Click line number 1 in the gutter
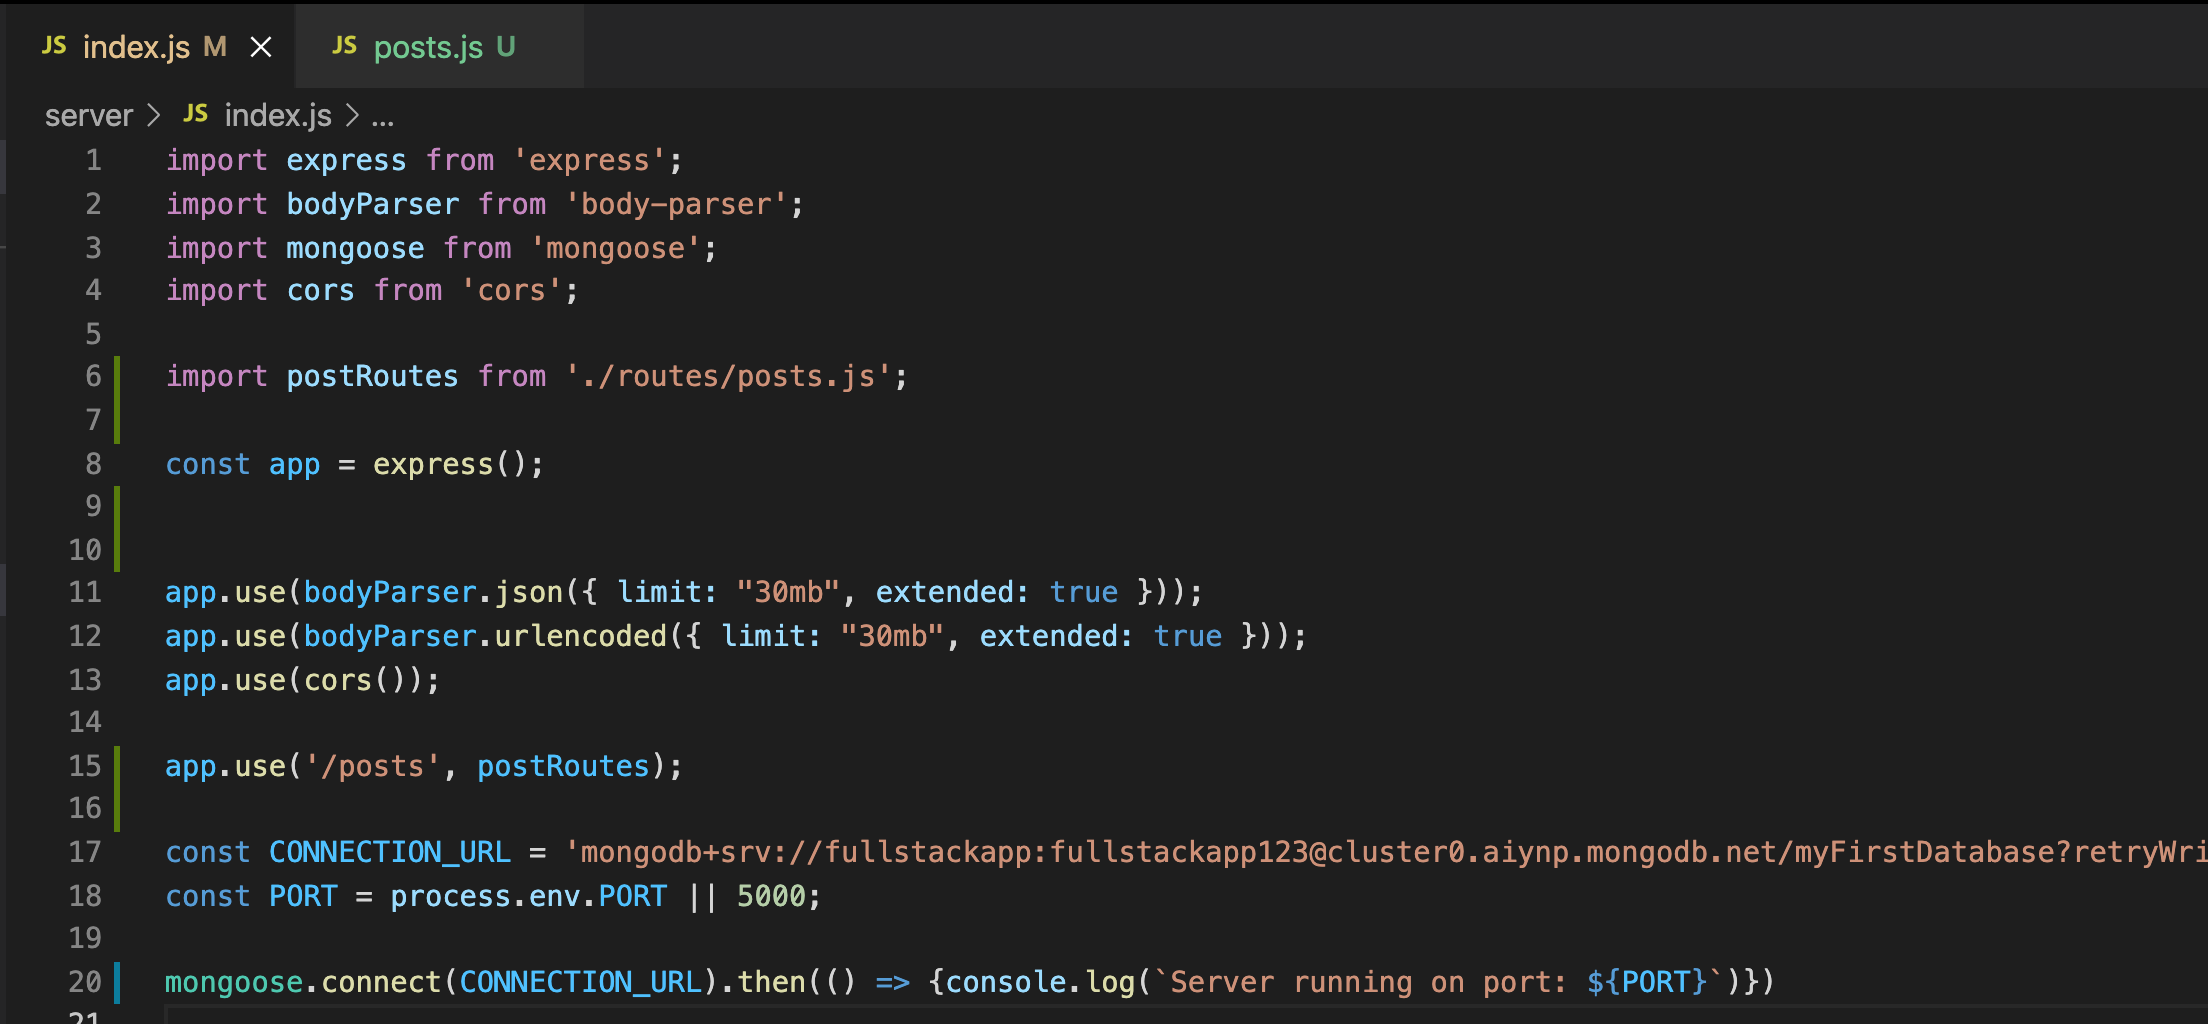 coord(93,160)
